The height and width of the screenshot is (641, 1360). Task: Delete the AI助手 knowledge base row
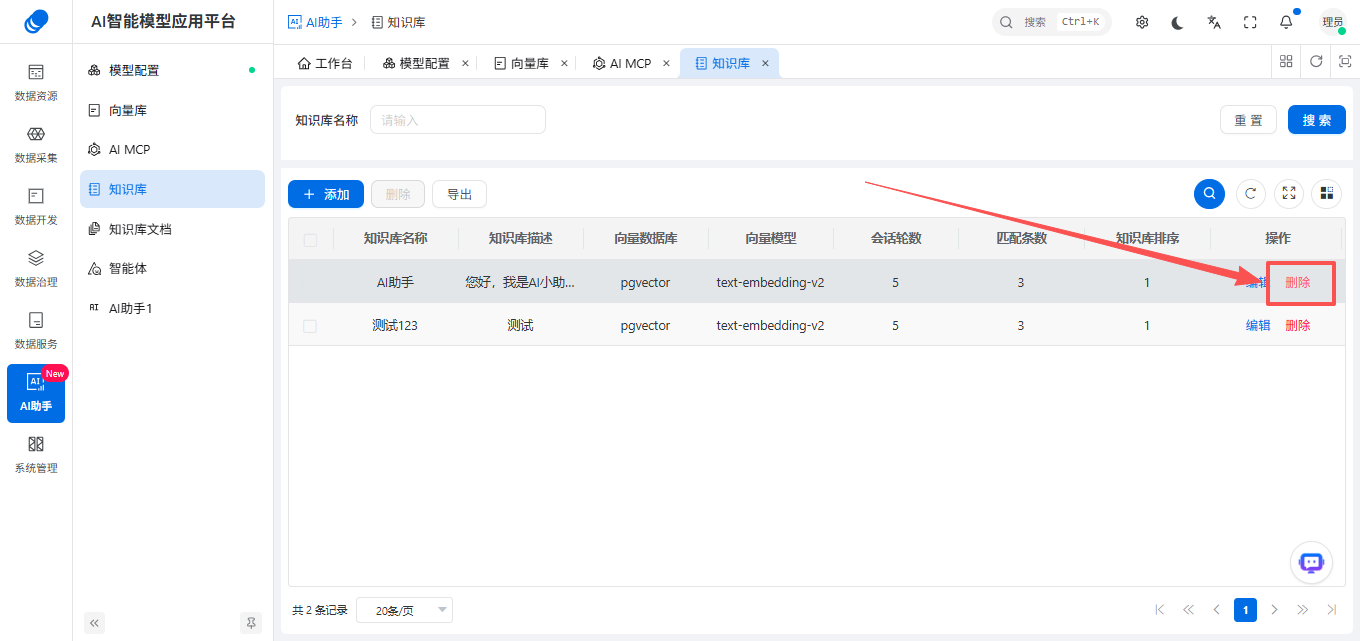[1297, 282]
